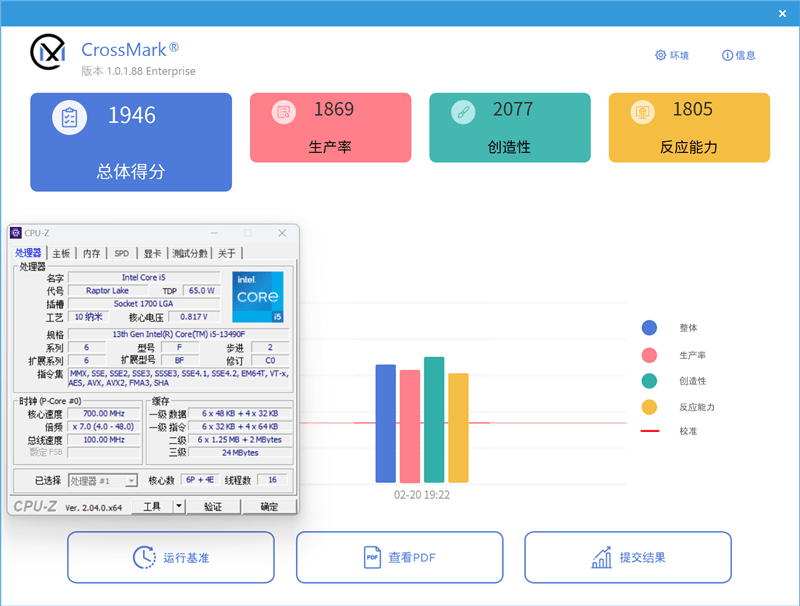Click the 工艺 field showing 10 纳米
The image size is (800, 606).
(x=88, y=317)
